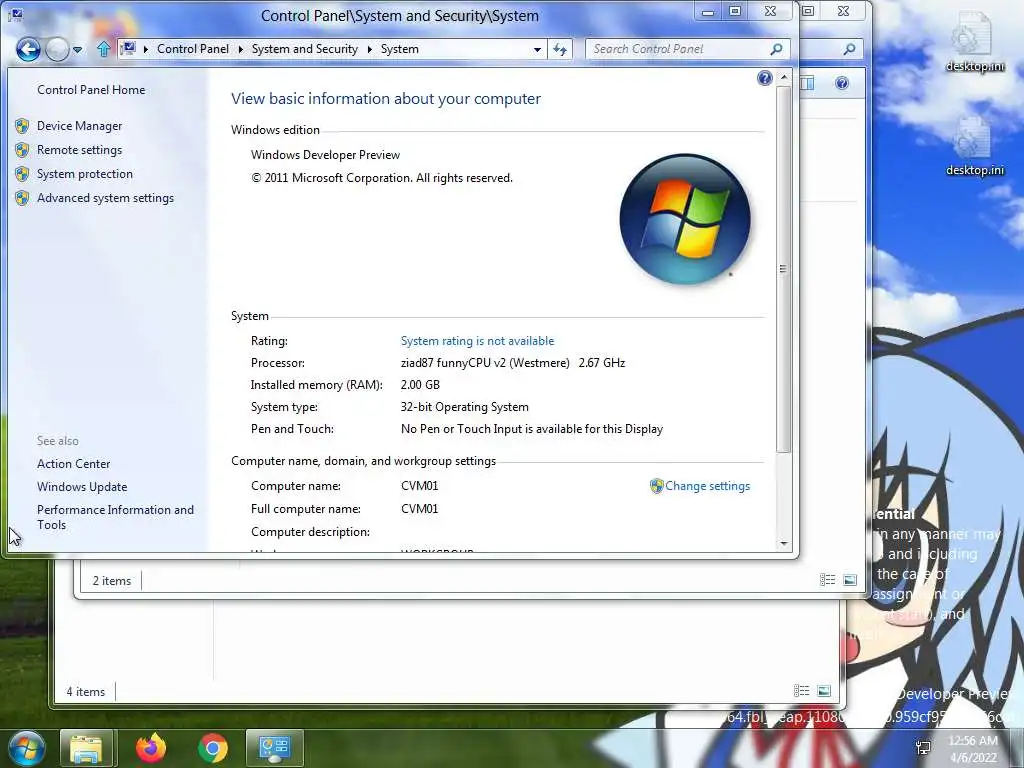Click the magnifier in Search Control Panel
Image resolution: width=1024 pixels, height=768 pixels.
tap(776, 49)
